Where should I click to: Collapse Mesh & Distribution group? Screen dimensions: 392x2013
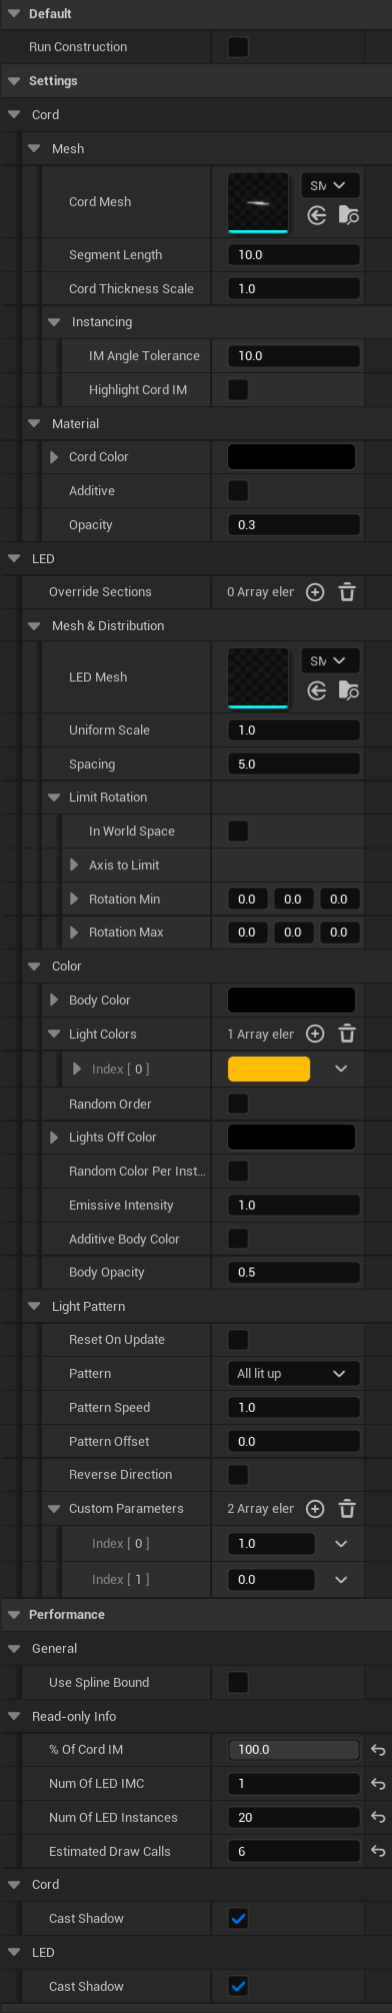(x=34, y=626)
